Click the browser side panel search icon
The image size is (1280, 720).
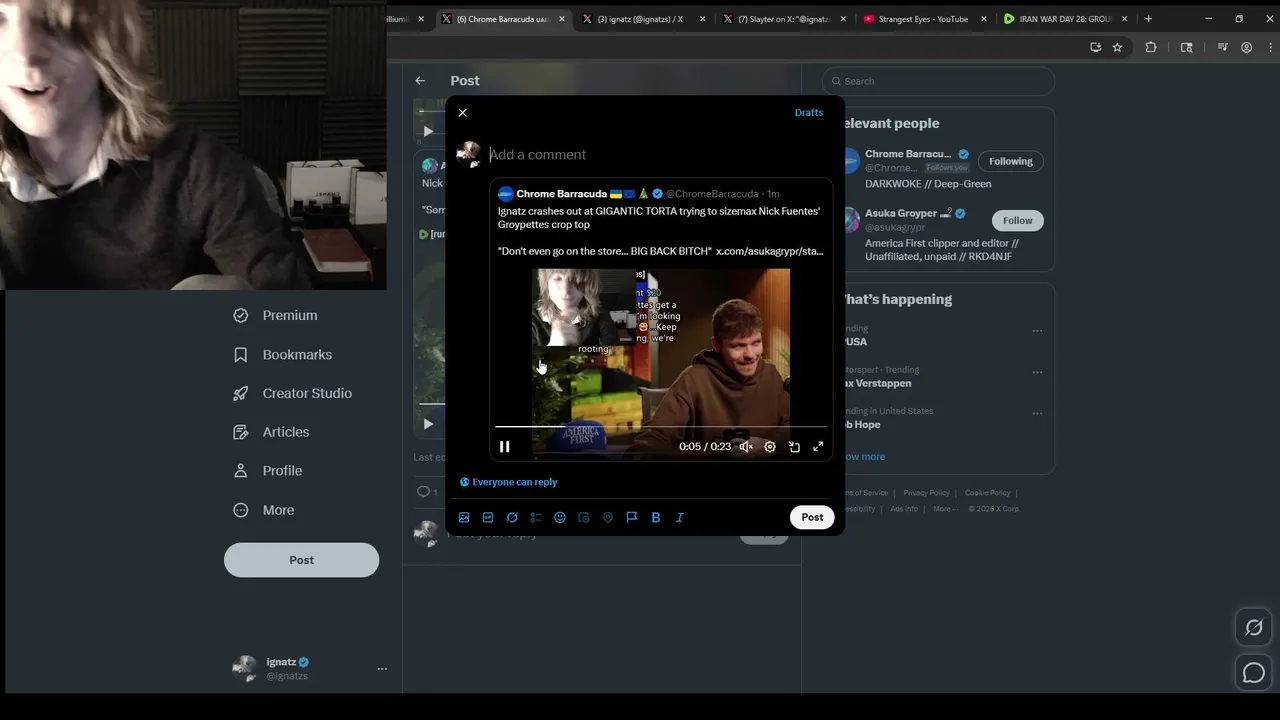(x=1187, y=47)
